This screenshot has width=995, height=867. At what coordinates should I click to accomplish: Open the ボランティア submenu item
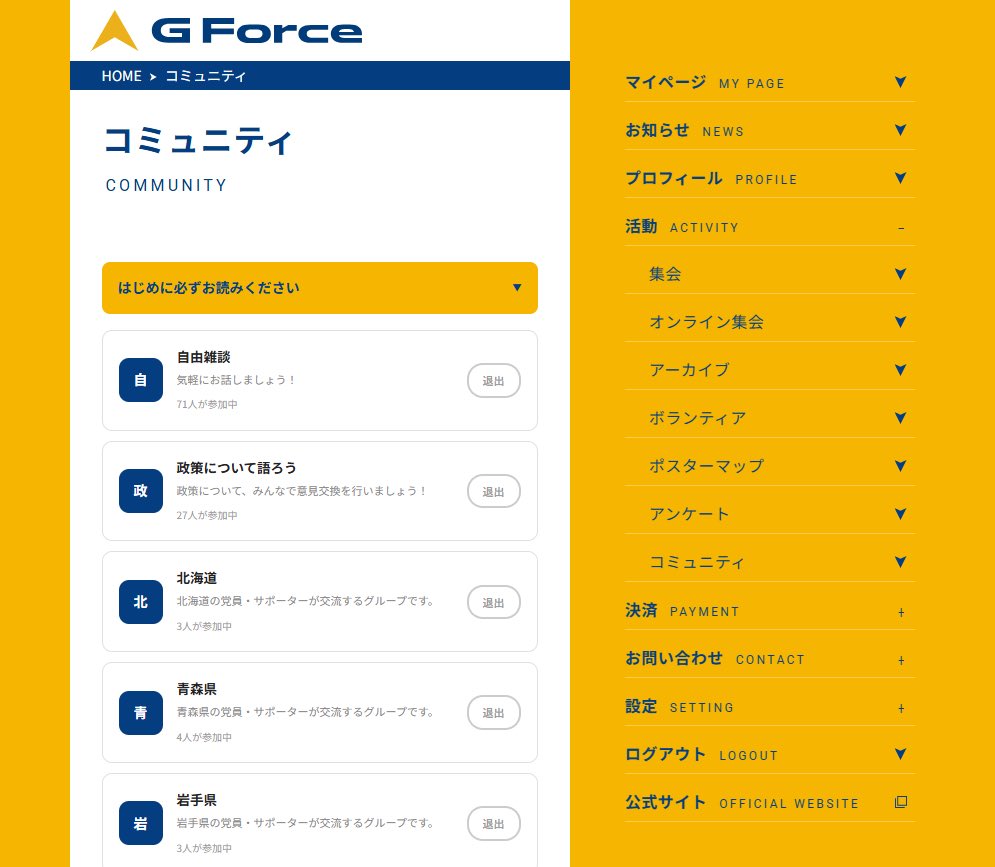(770, 418)
